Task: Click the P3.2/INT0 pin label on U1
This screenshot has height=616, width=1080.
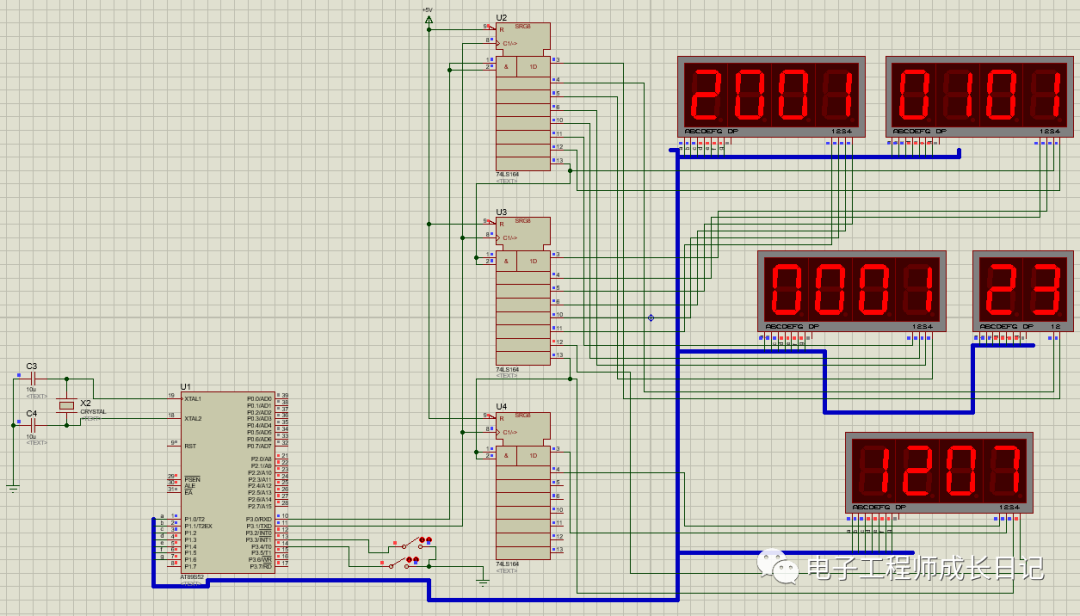Action: click(x=258, y=533)
